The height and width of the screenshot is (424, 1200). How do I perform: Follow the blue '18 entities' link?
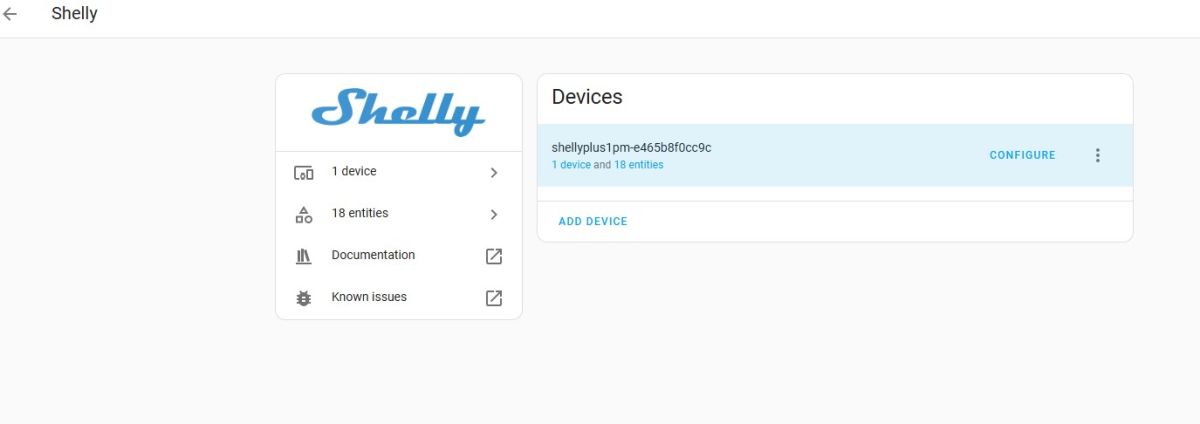[638, 165]
